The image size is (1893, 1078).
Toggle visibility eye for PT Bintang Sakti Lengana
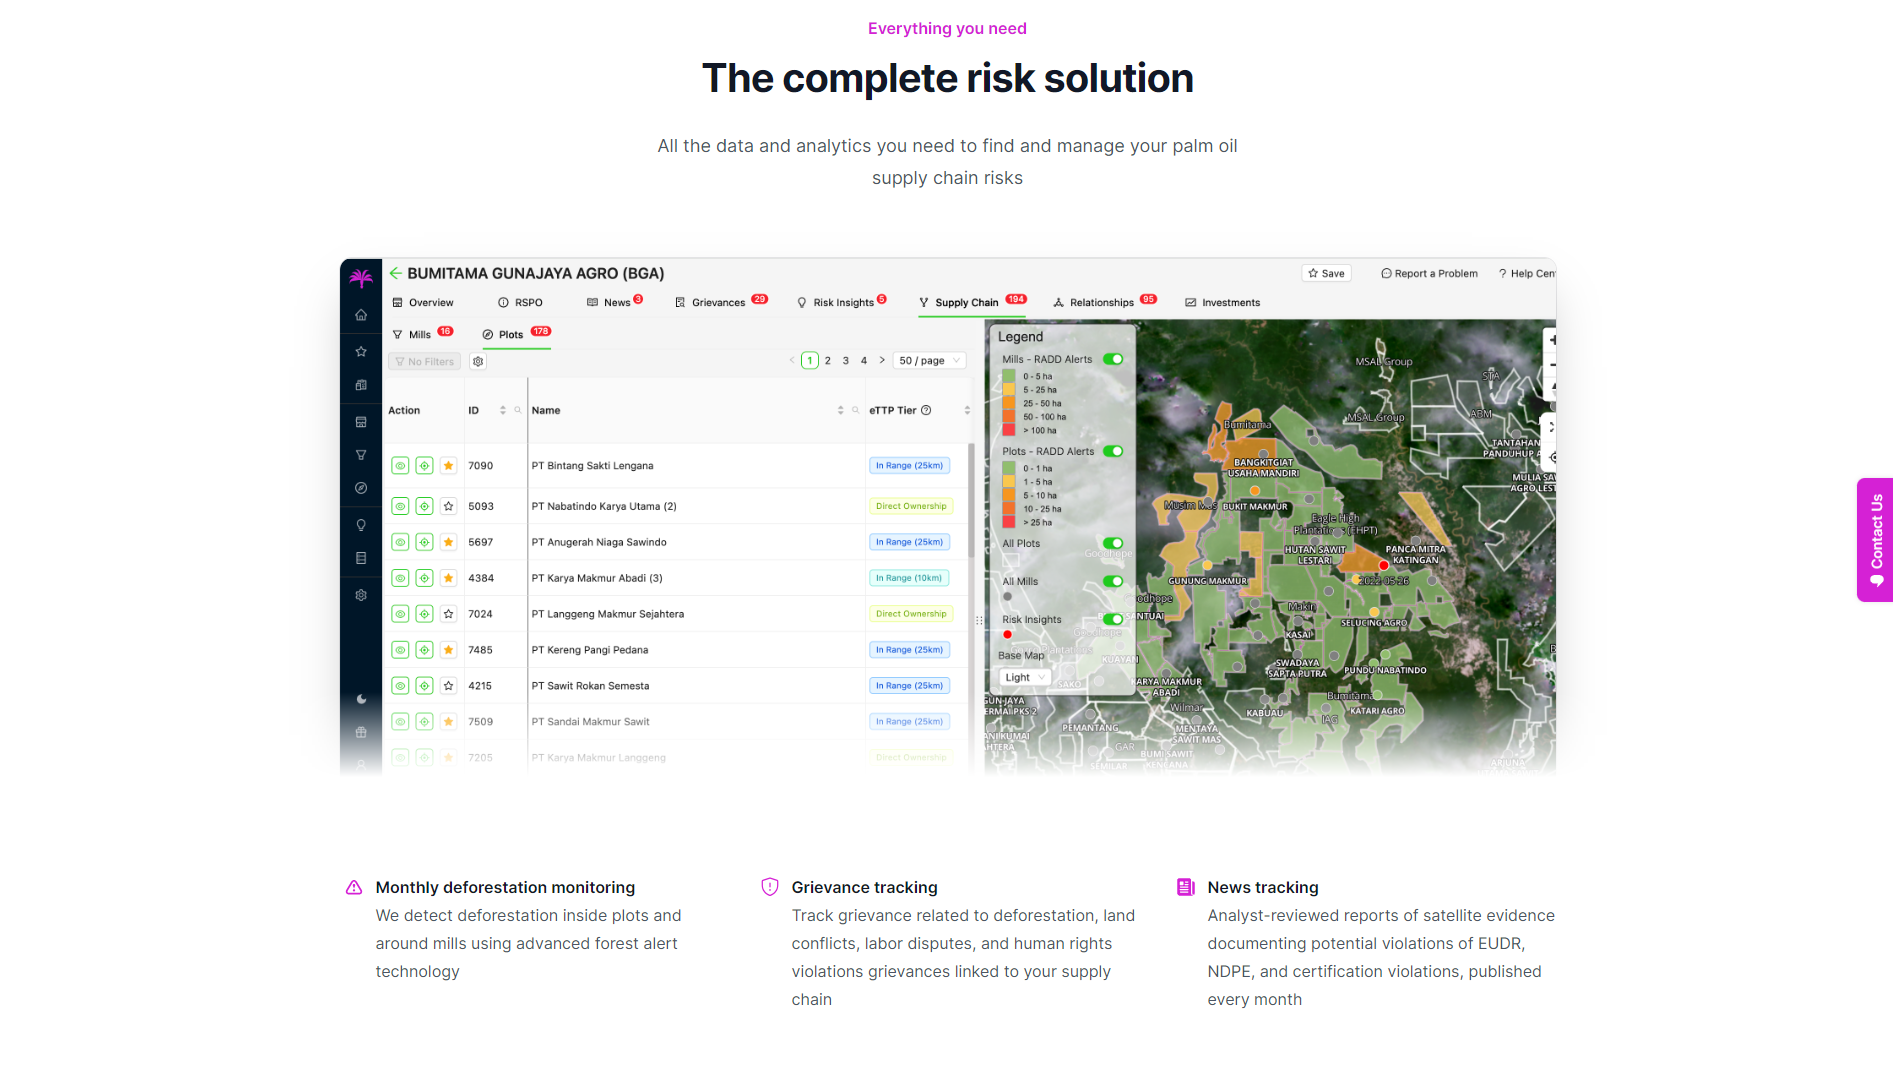pyautogui.click(x=400, y=466)
